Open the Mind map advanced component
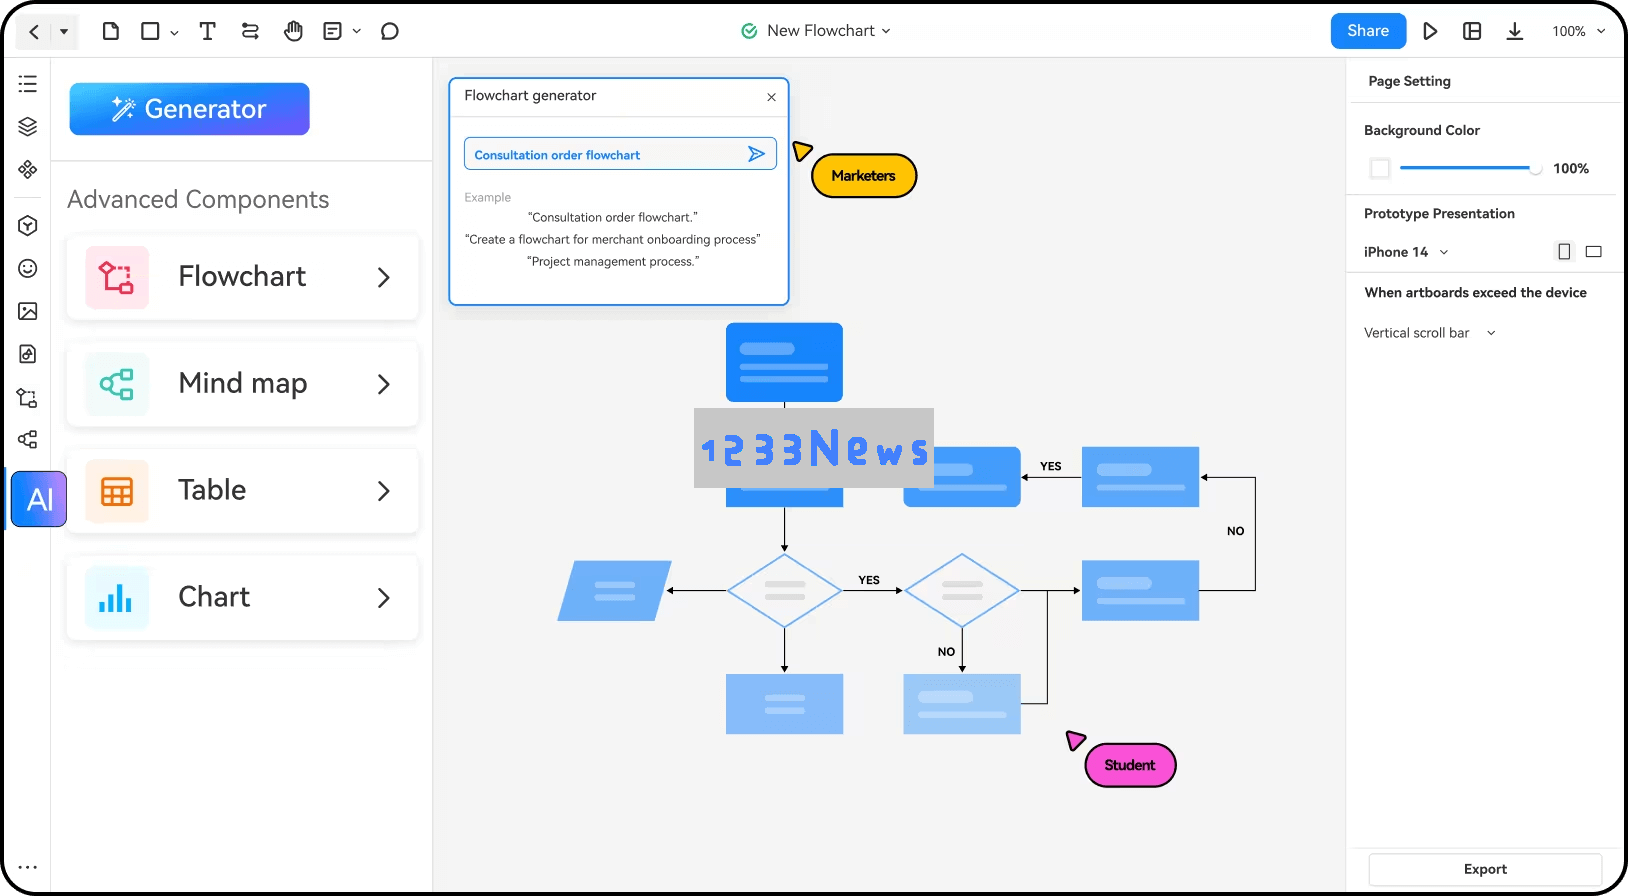Viewport: 1628px width, 896px height. pos(243,384)
